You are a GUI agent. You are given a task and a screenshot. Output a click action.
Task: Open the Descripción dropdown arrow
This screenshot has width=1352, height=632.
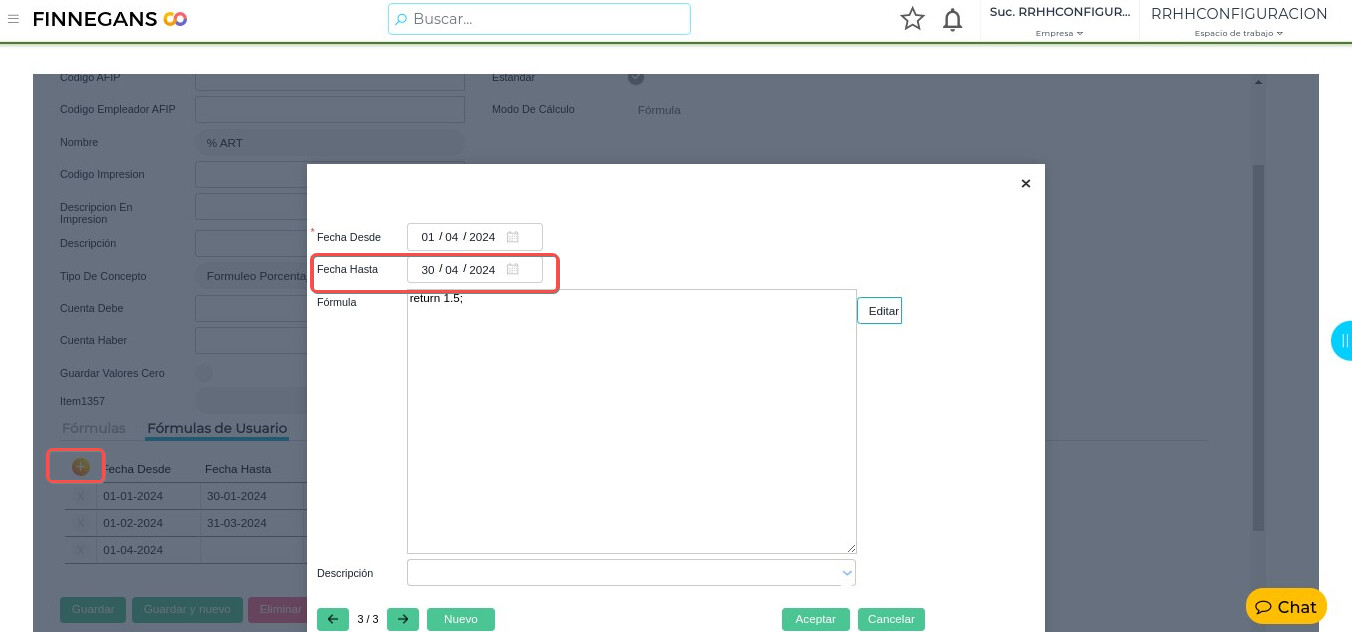pos(847,573)
